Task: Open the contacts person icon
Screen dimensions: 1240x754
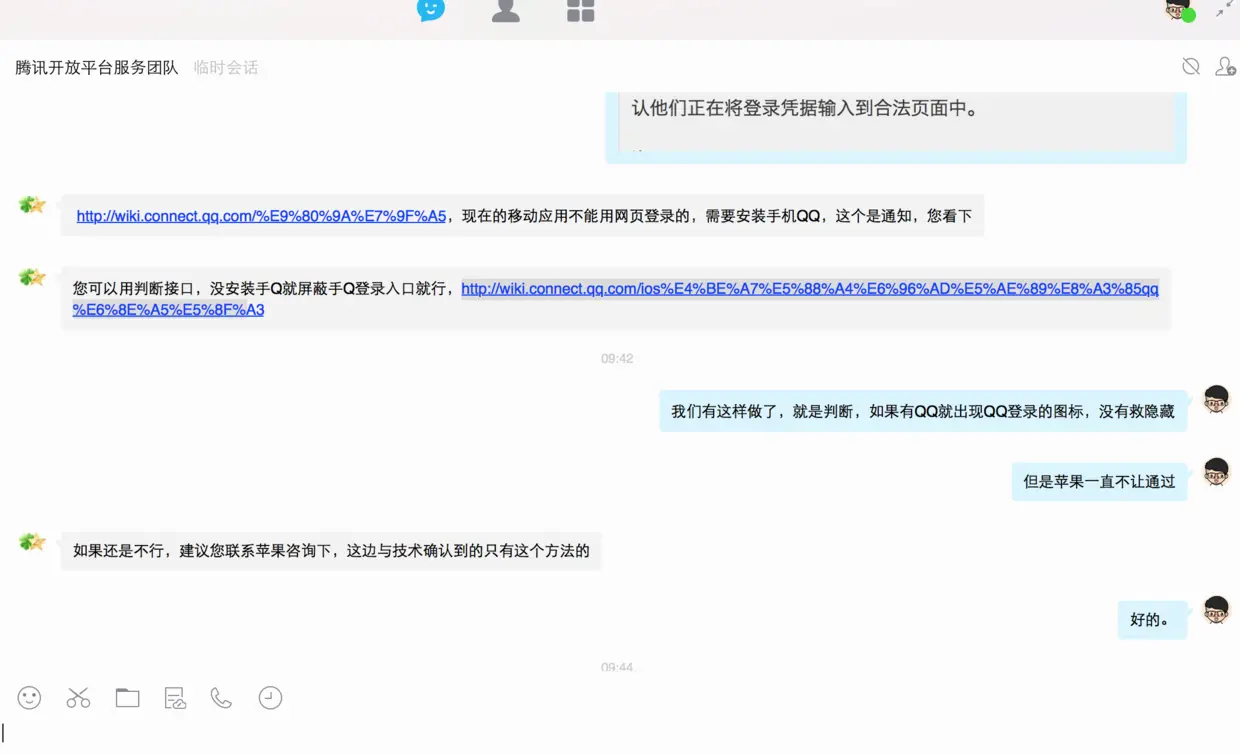Action: pos(505,10)
